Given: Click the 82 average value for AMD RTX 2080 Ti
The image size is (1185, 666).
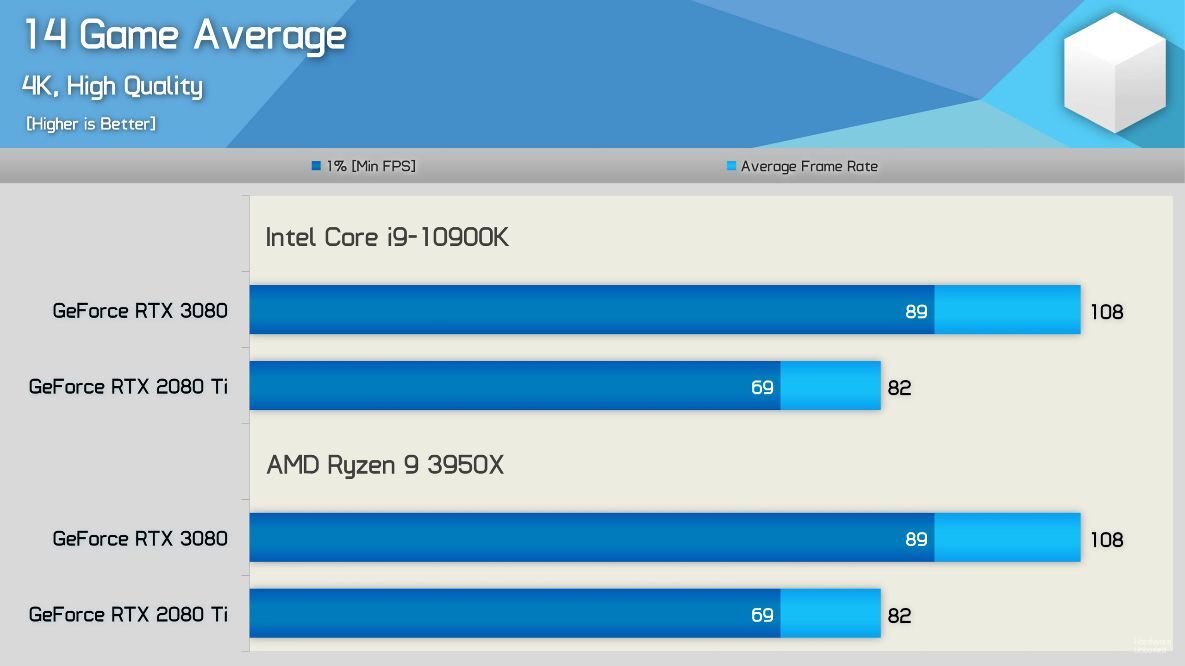Looking at the screenshot, I should click(x=899, y=616).
